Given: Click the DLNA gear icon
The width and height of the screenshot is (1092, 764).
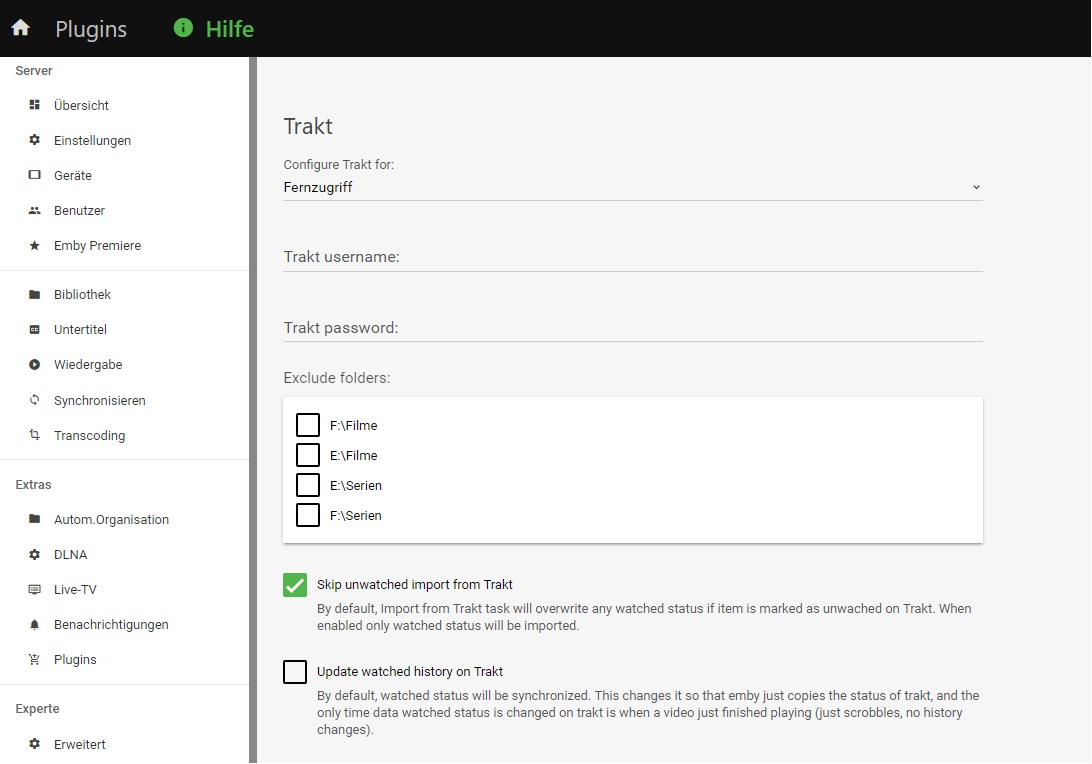Looking at the screenshot, I should pyautogui.click(x=34, y=554).
